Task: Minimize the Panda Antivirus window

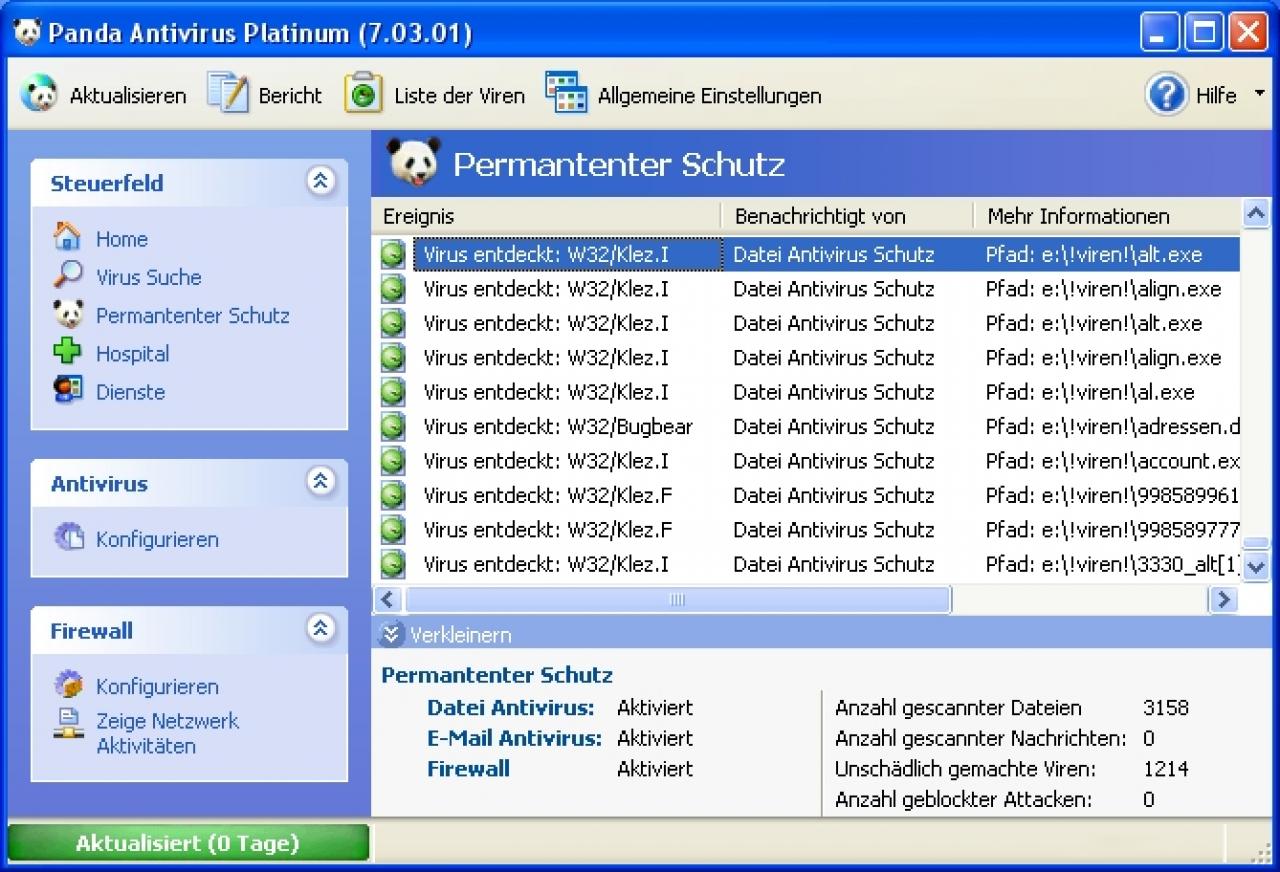Action: tap(1160, 33)
